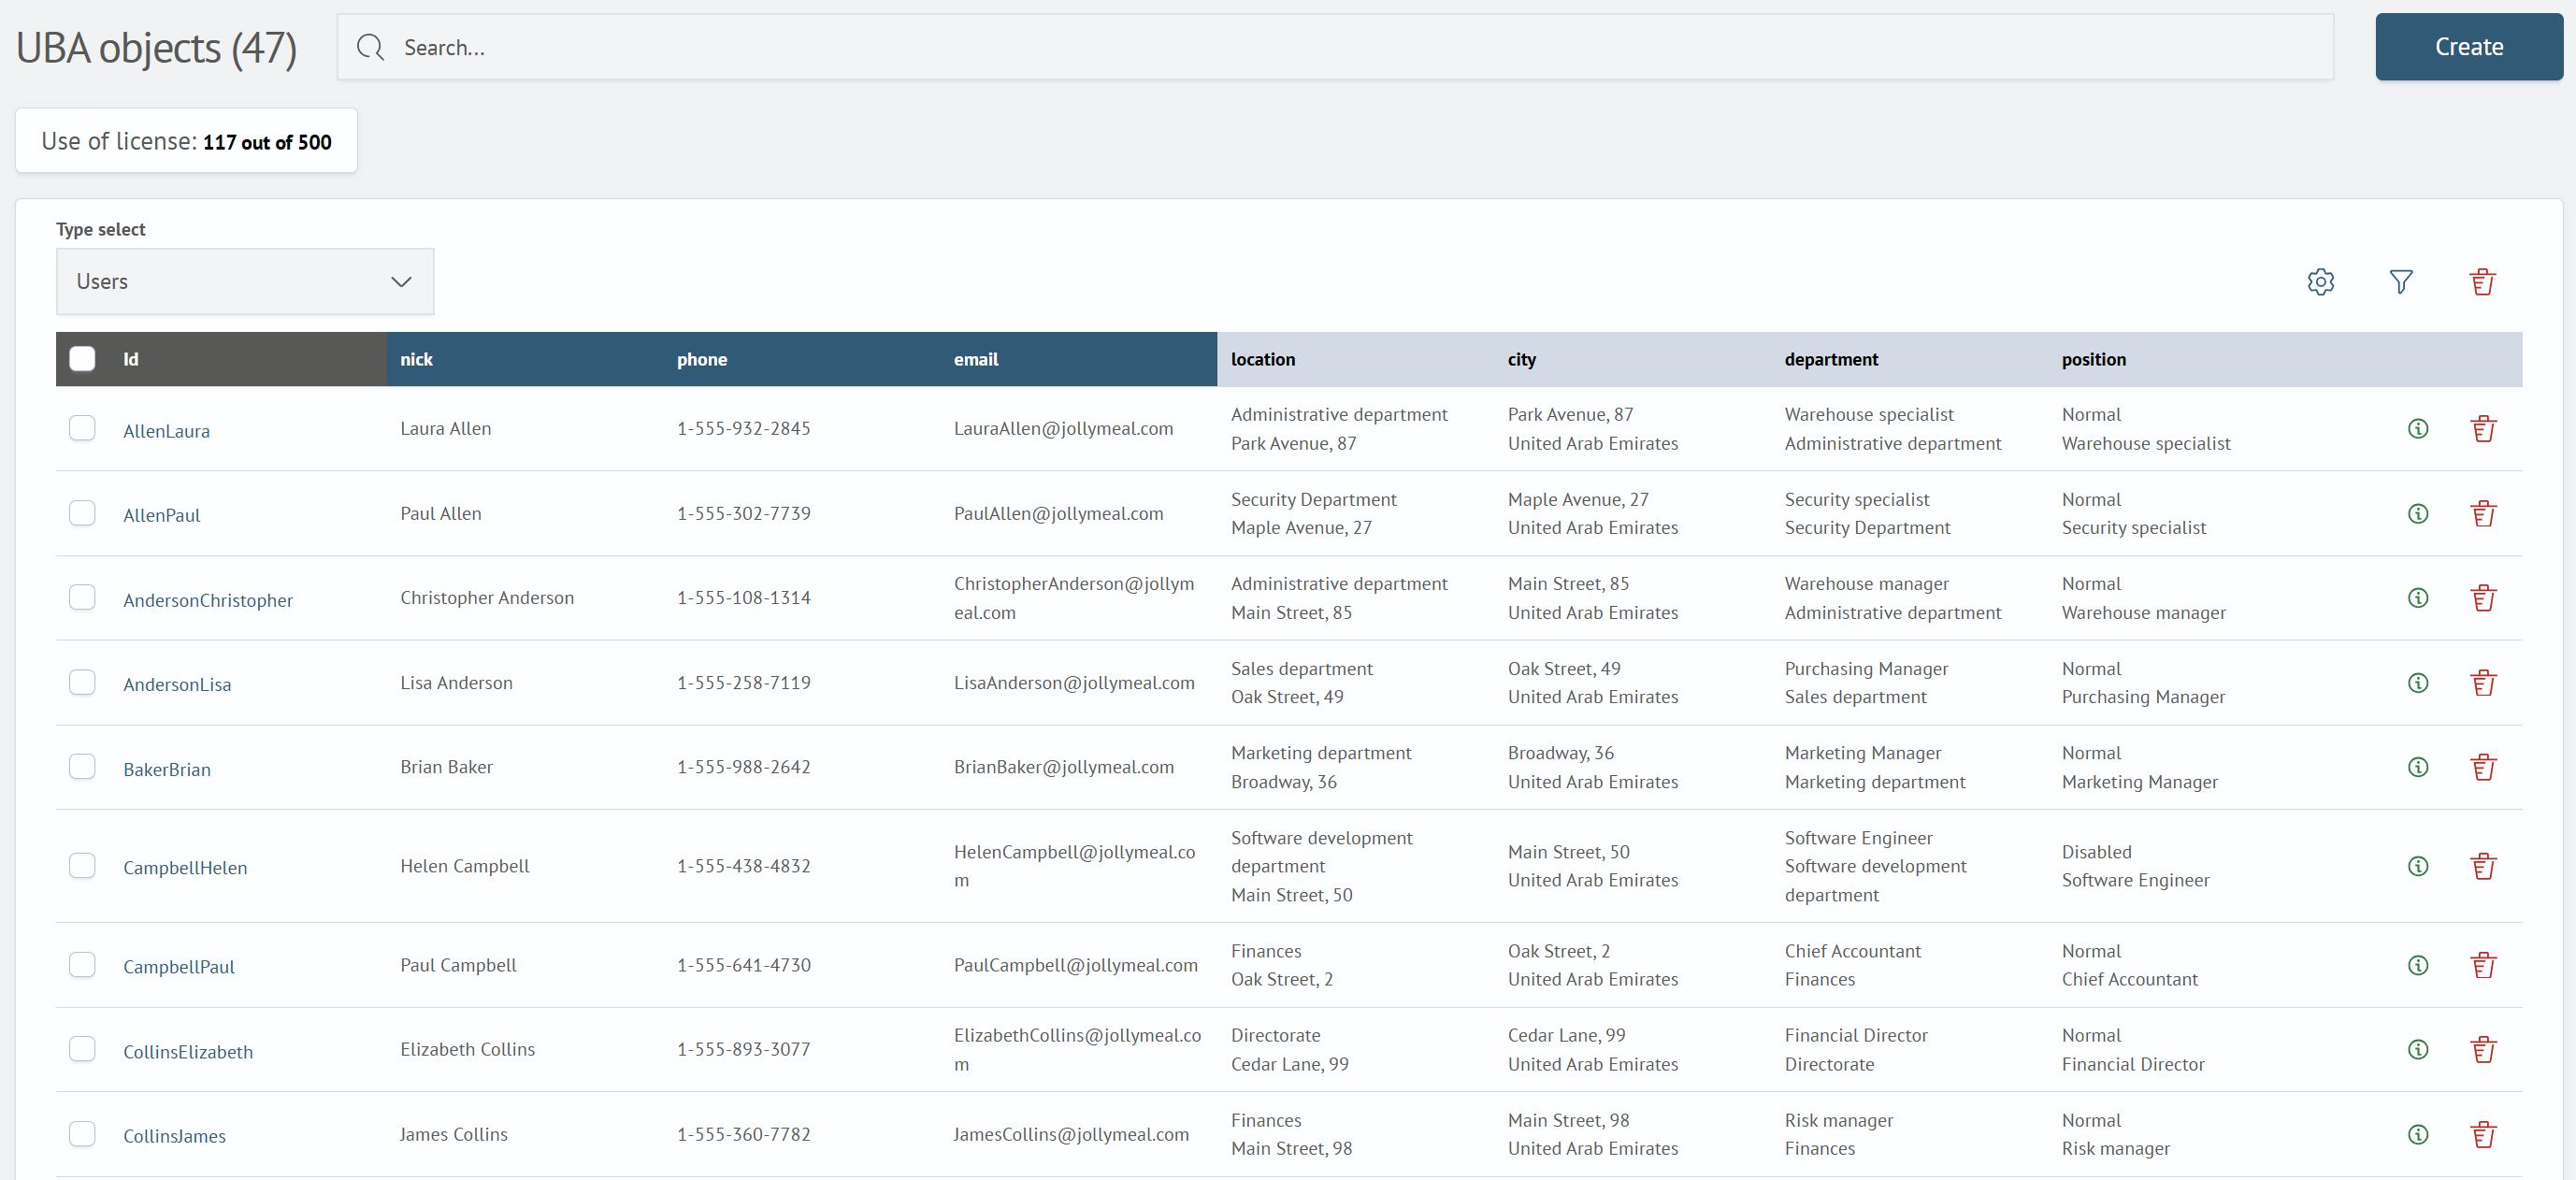
Task: View info details for CampbellHelen
Action: (2417, 866)
